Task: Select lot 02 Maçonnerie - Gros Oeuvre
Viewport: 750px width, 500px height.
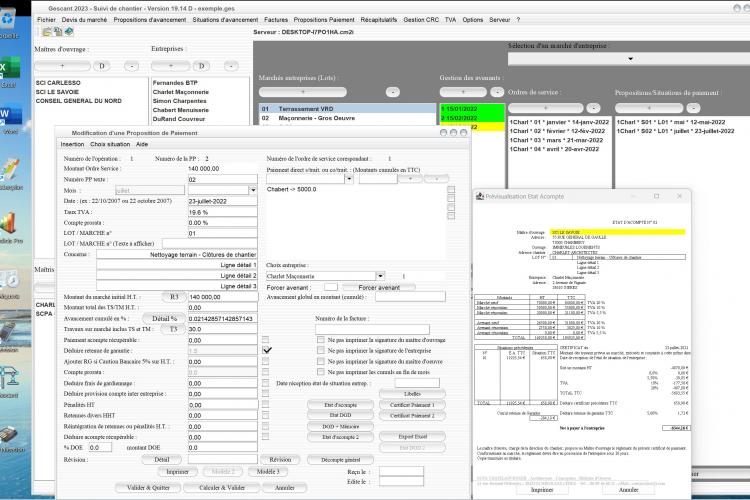Action: point(347,118)
